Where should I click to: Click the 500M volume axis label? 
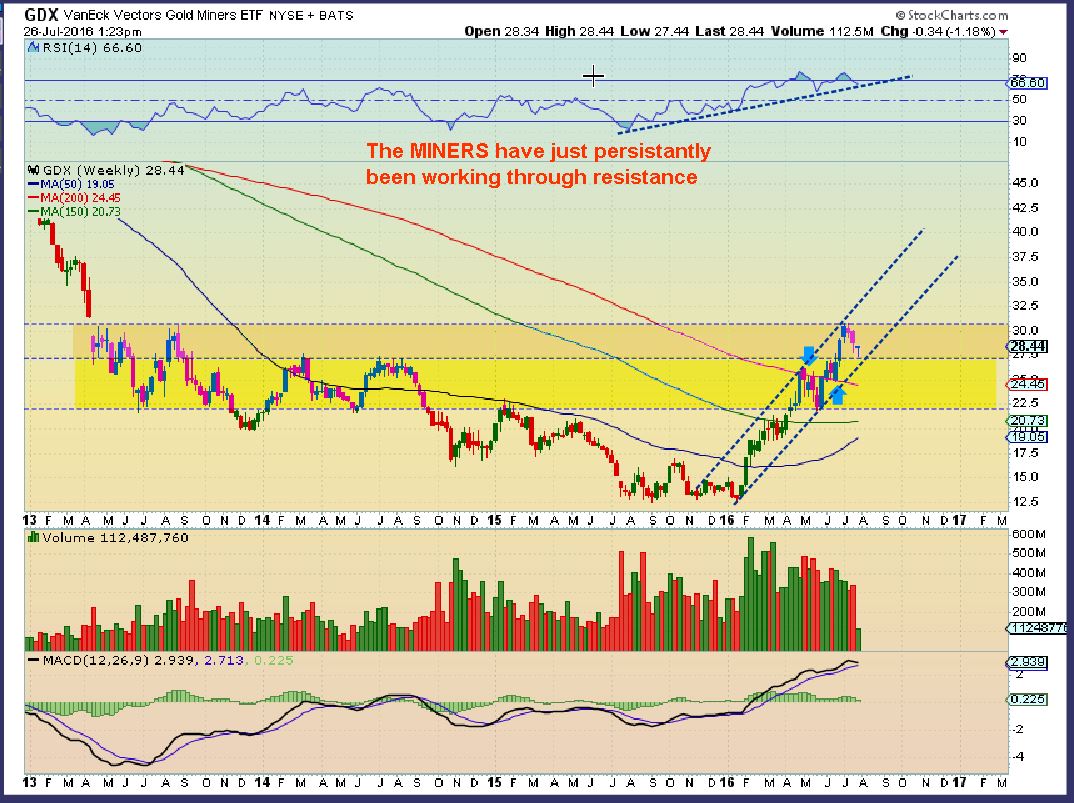click(x=1029, y=553)
